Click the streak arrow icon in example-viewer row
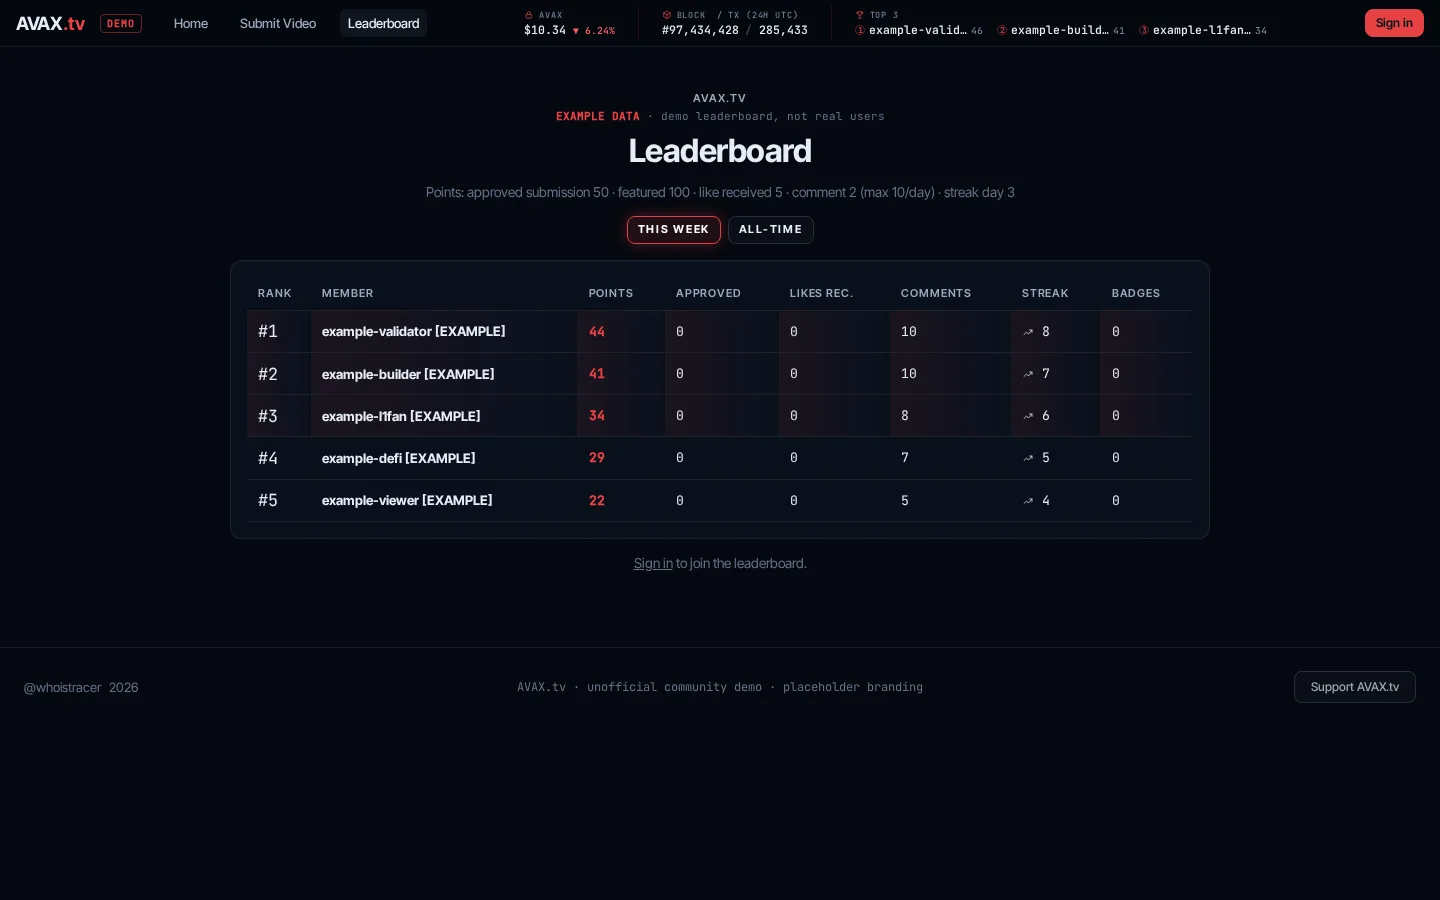The height and width of the screenshot is (900, 1440). [x=1028, y=501]
